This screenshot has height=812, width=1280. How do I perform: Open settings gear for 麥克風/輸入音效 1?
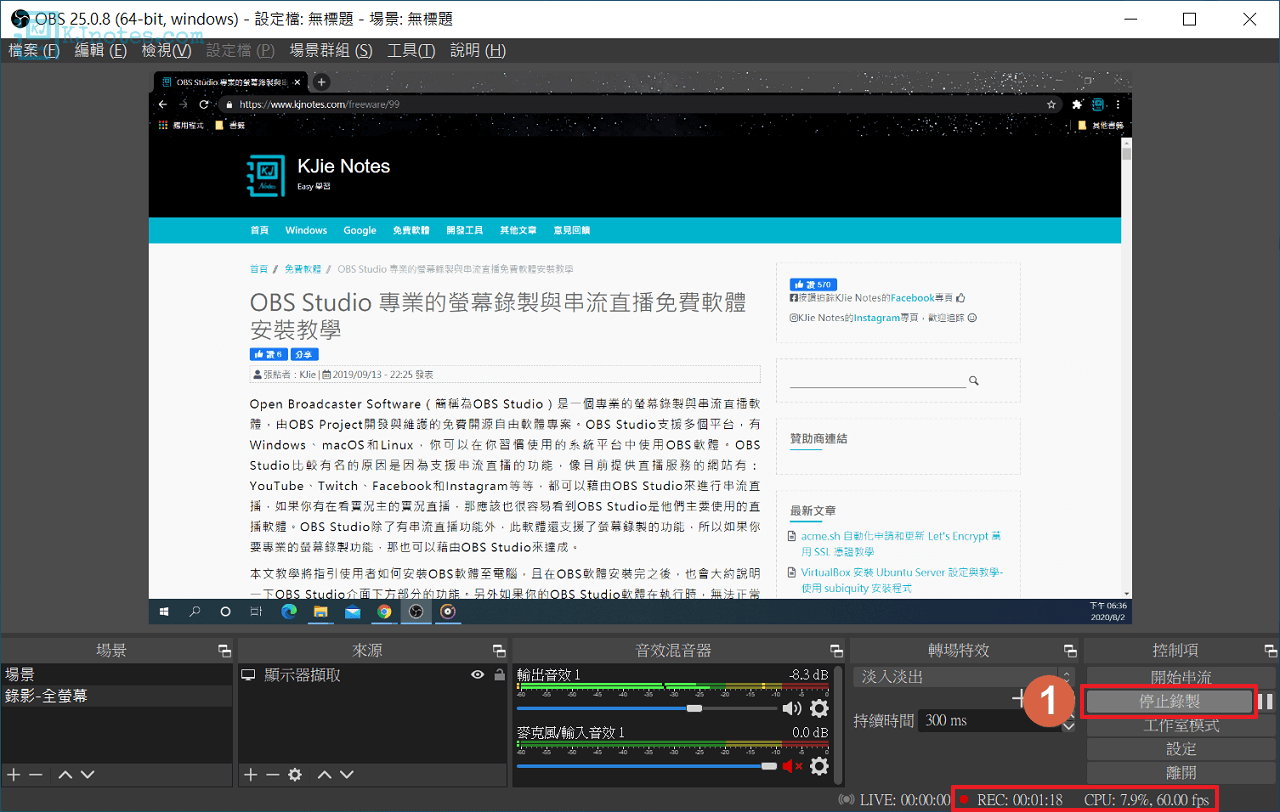[819, 767]
